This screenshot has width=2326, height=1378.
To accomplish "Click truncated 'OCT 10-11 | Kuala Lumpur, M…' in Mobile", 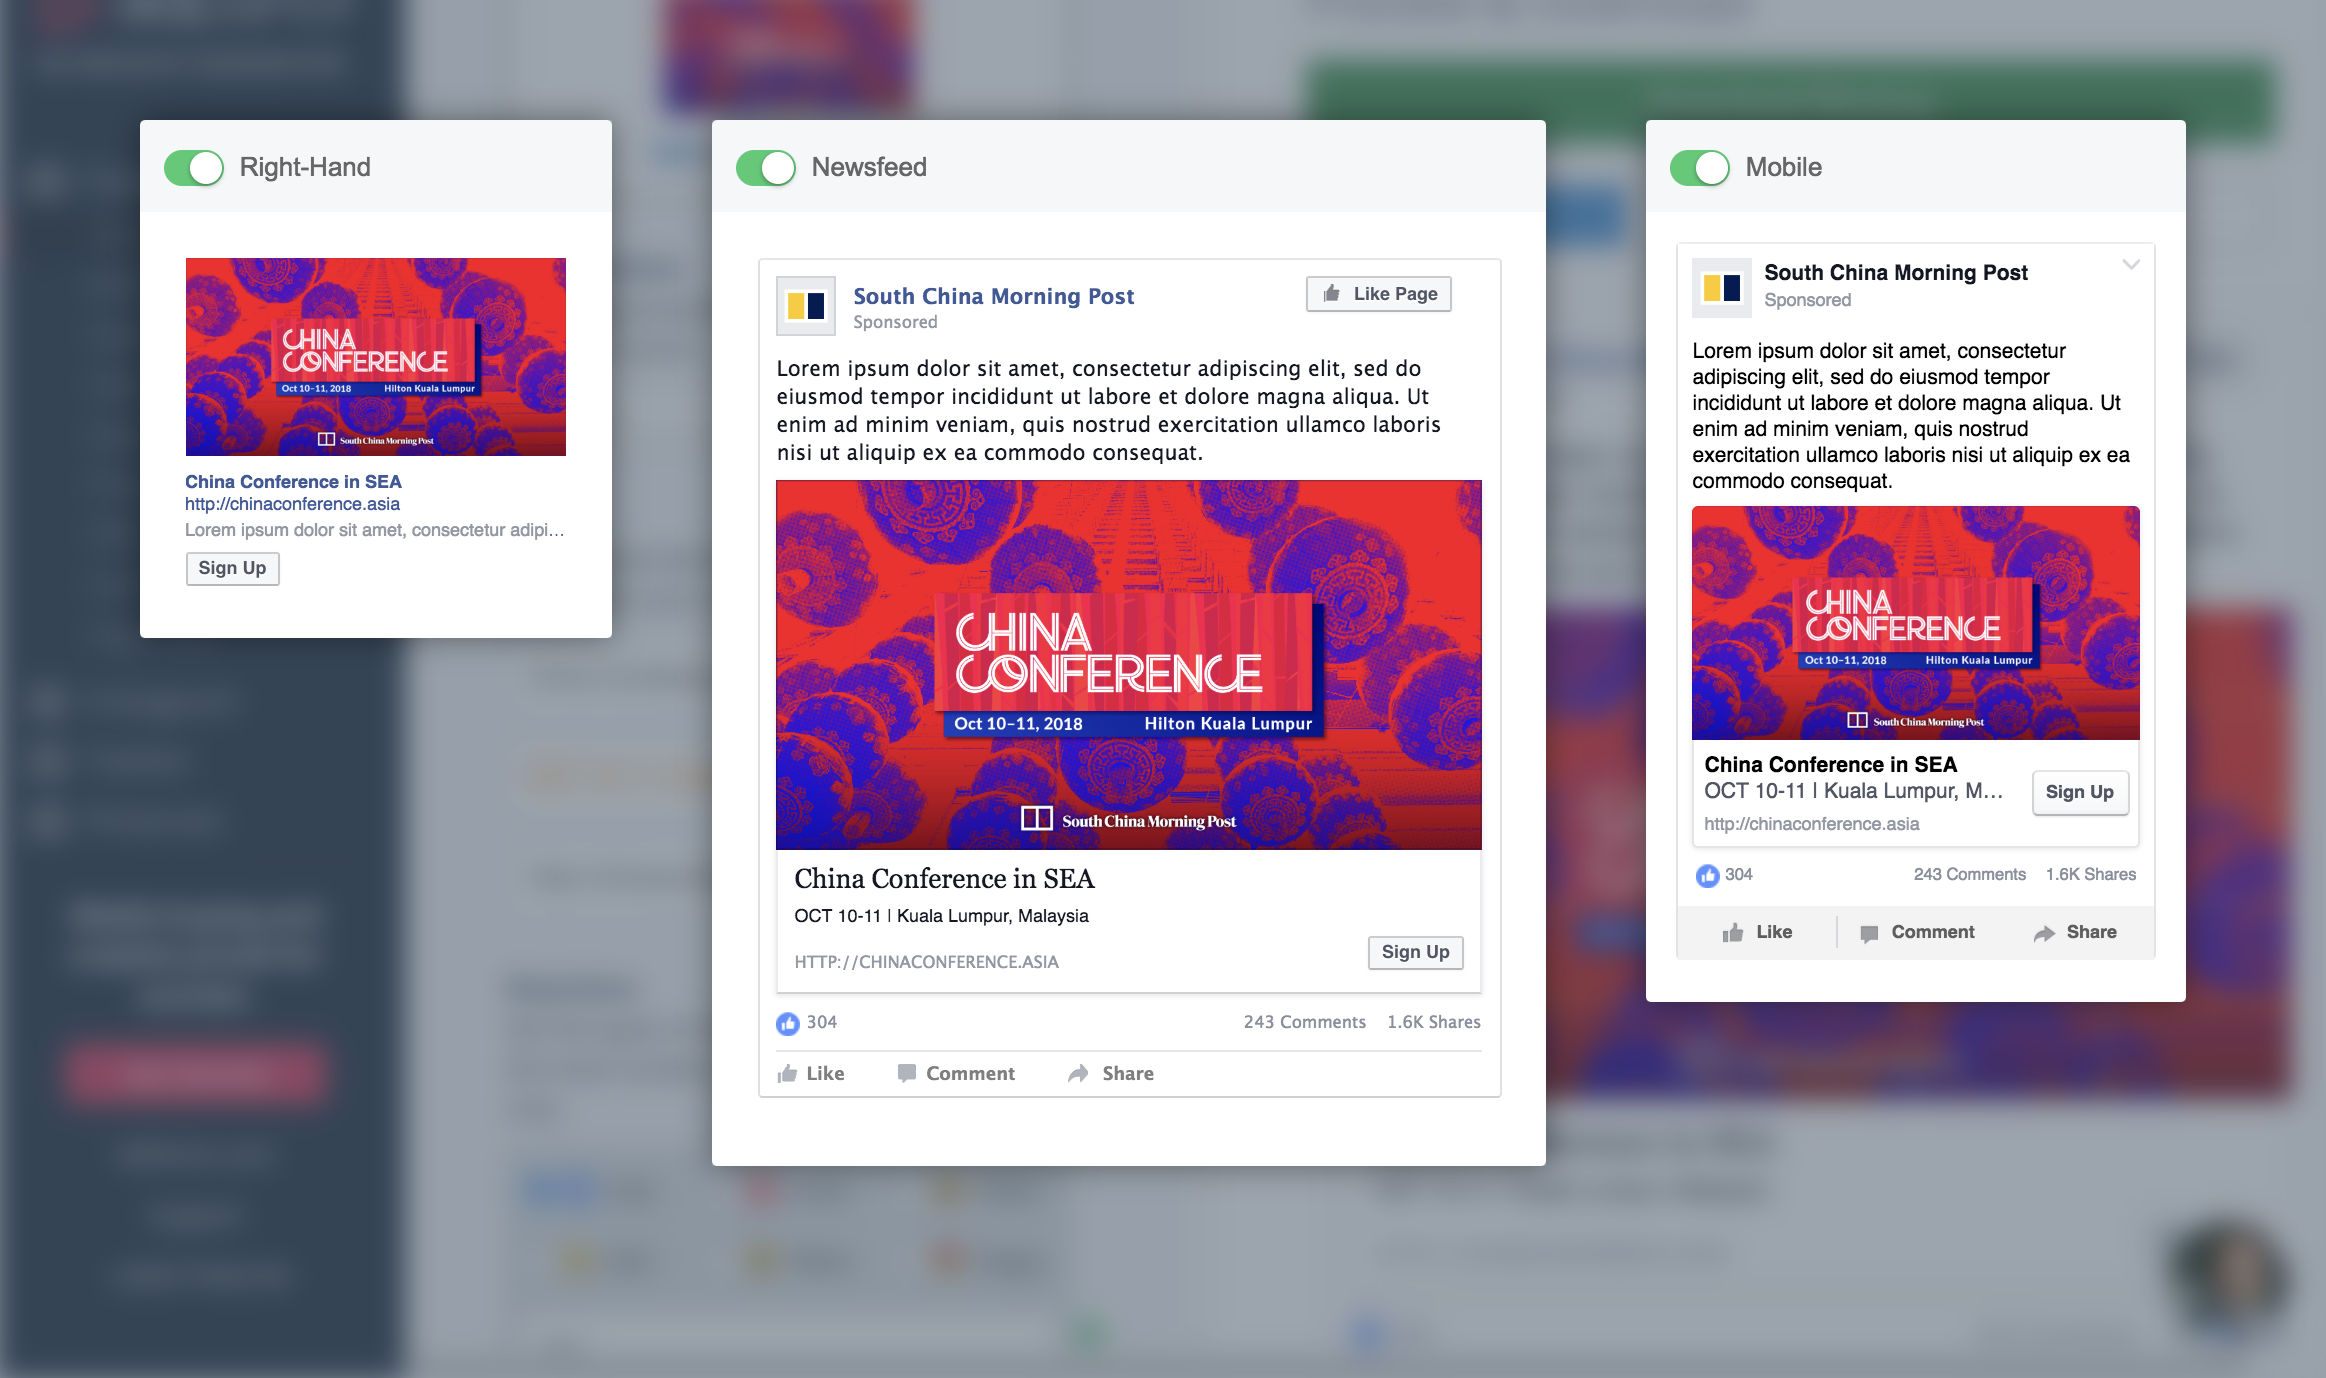I will click(x=1853, y=791).
